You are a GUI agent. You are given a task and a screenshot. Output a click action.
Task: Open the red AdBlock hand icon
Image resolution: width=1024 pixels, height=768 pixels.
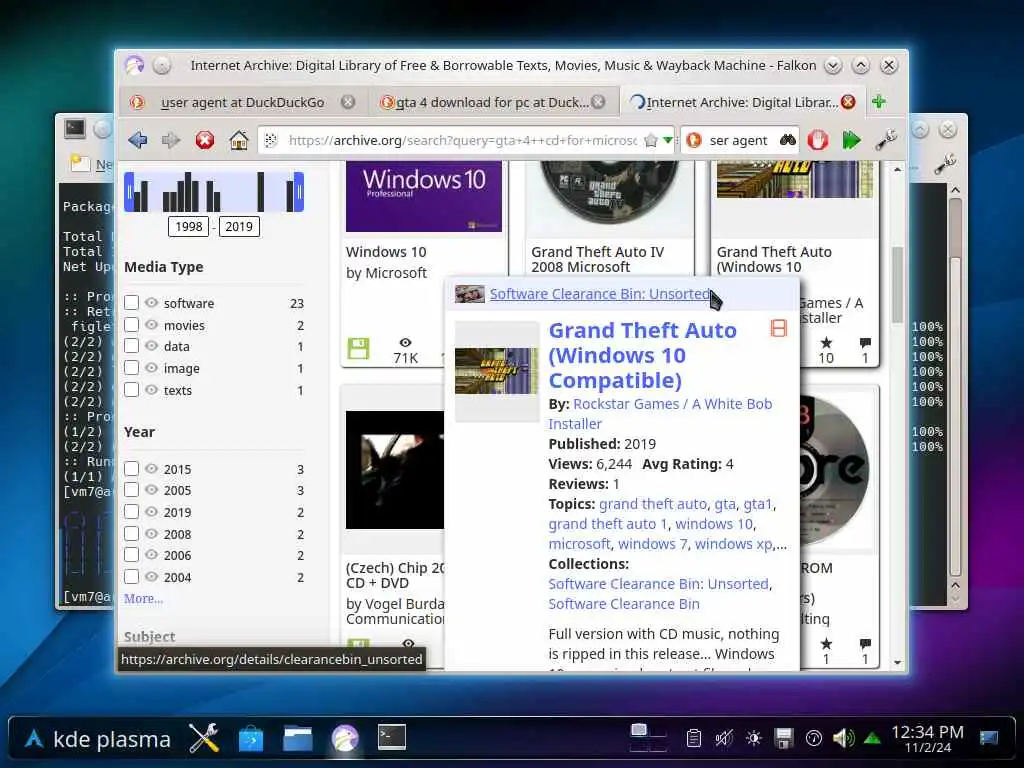818,140
